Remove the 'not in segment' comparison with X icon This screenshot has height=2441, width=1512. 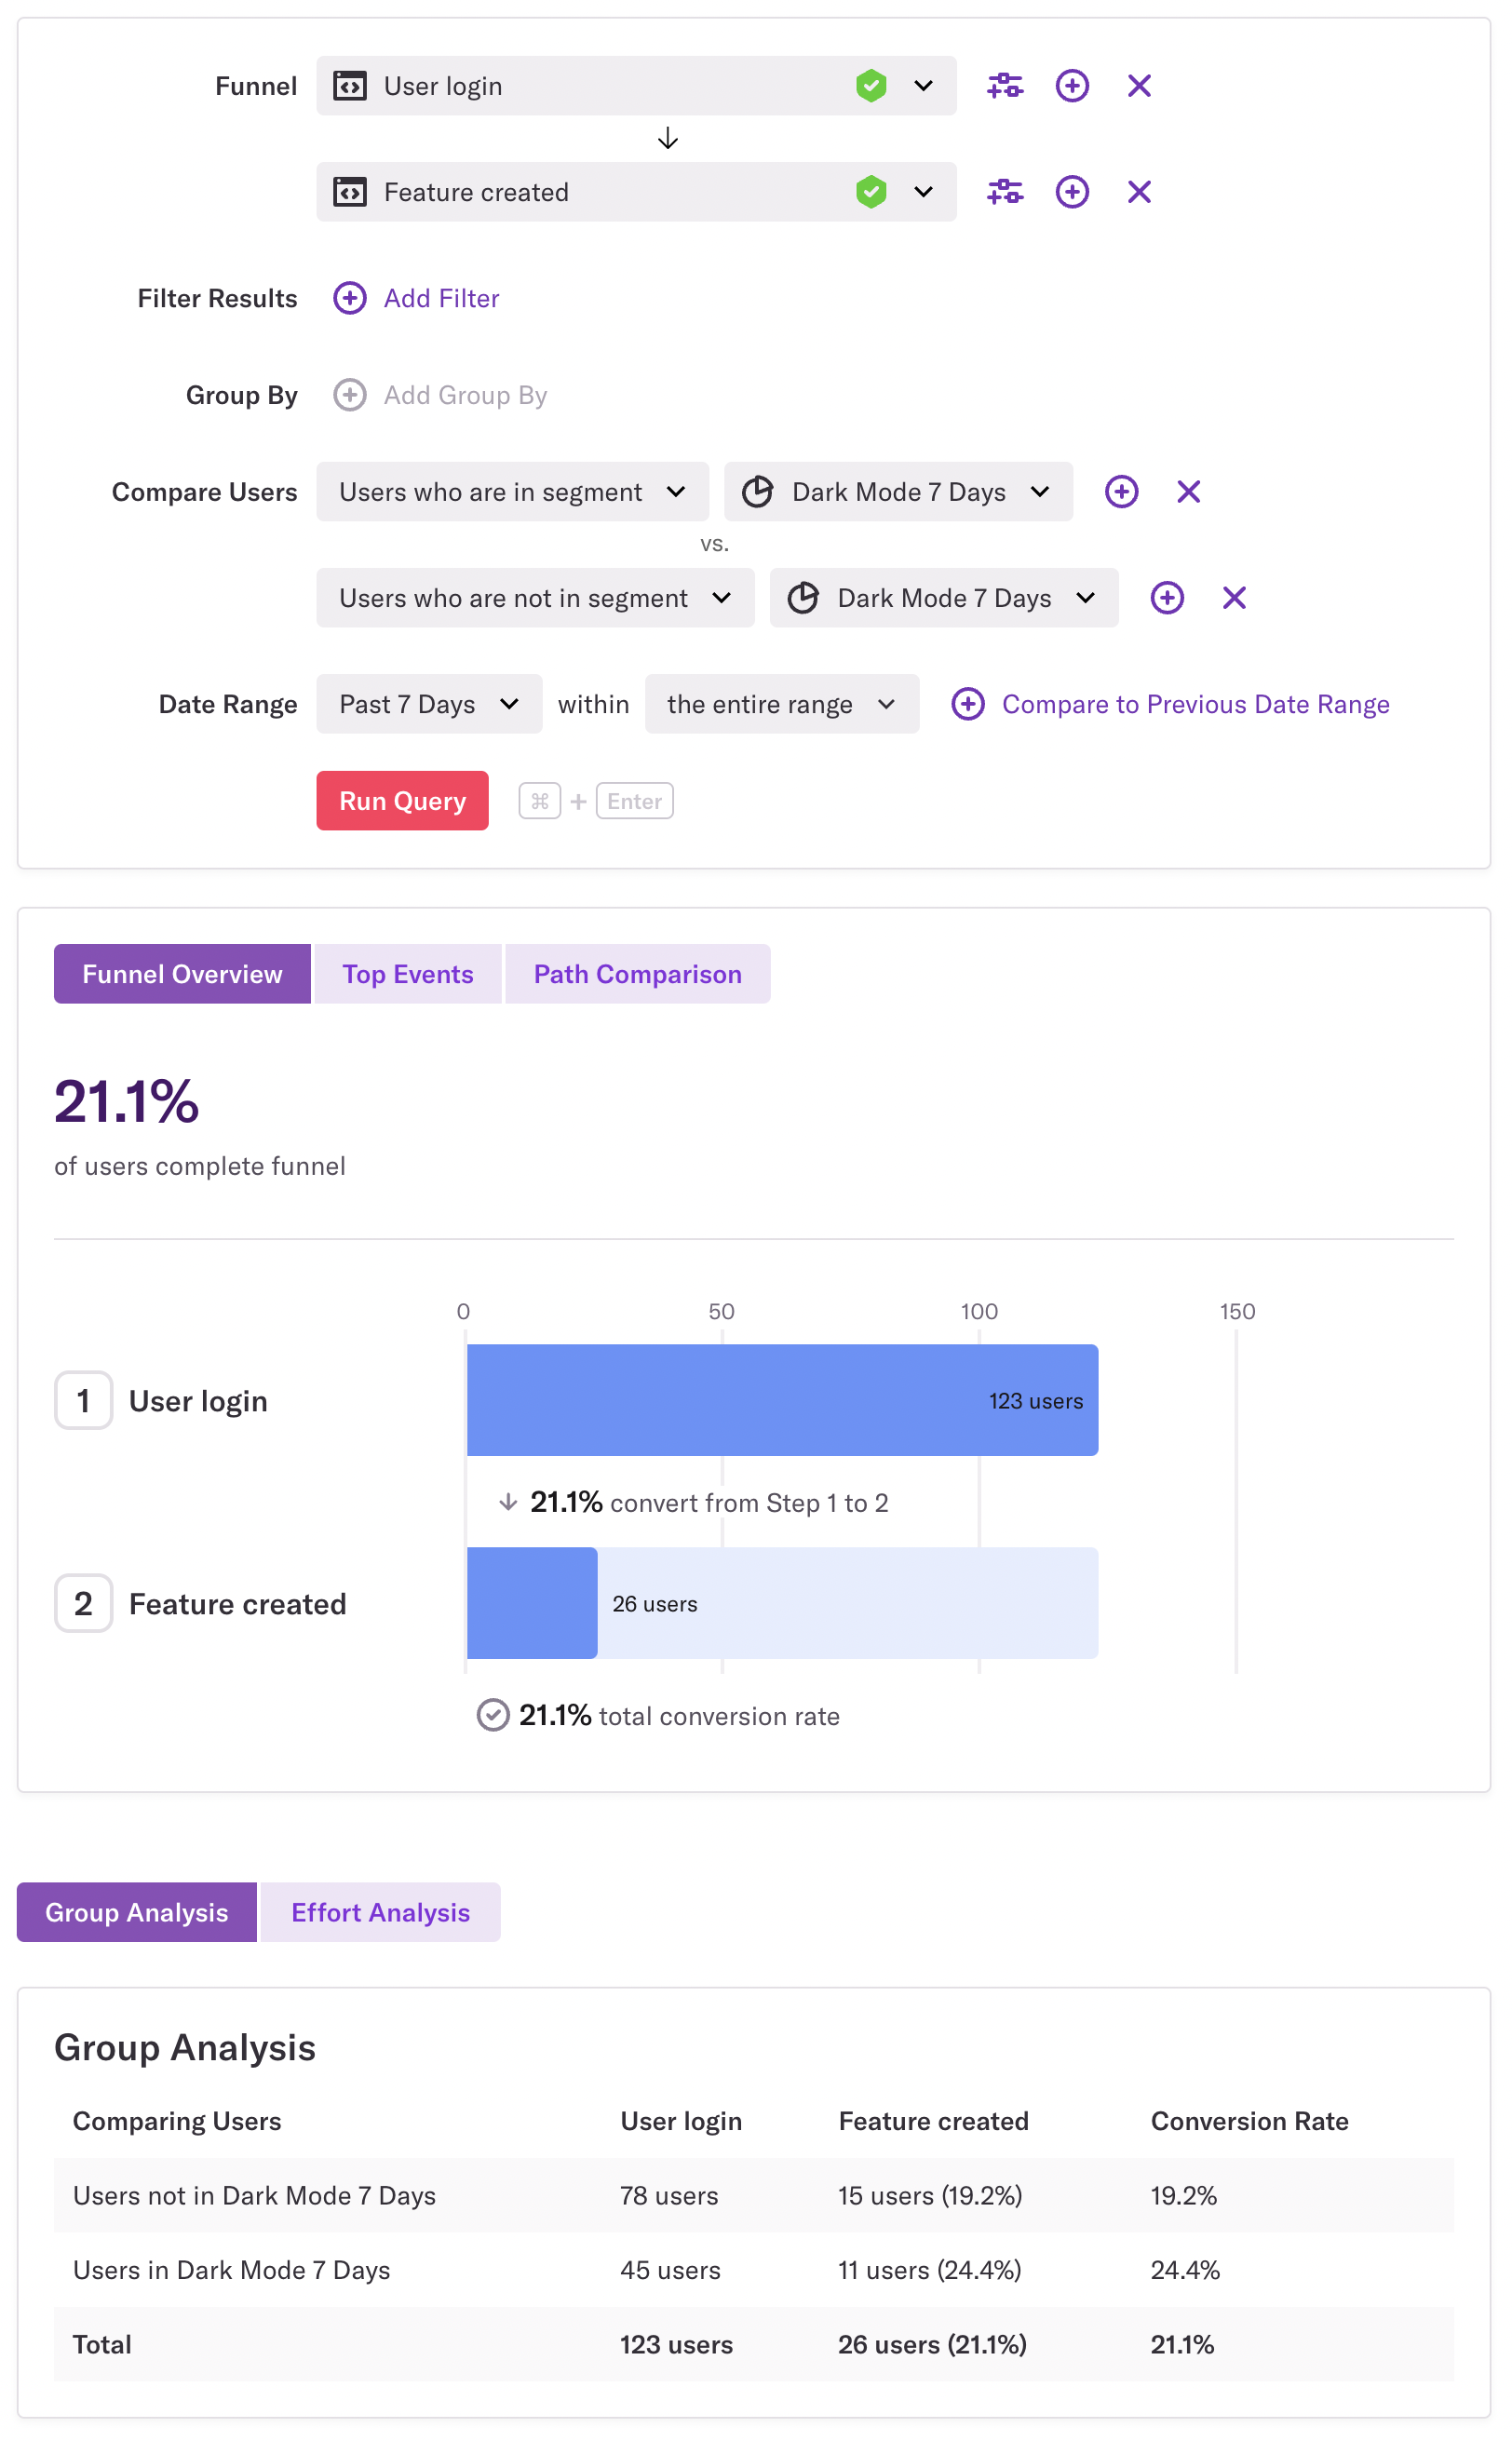point(1234,597)
